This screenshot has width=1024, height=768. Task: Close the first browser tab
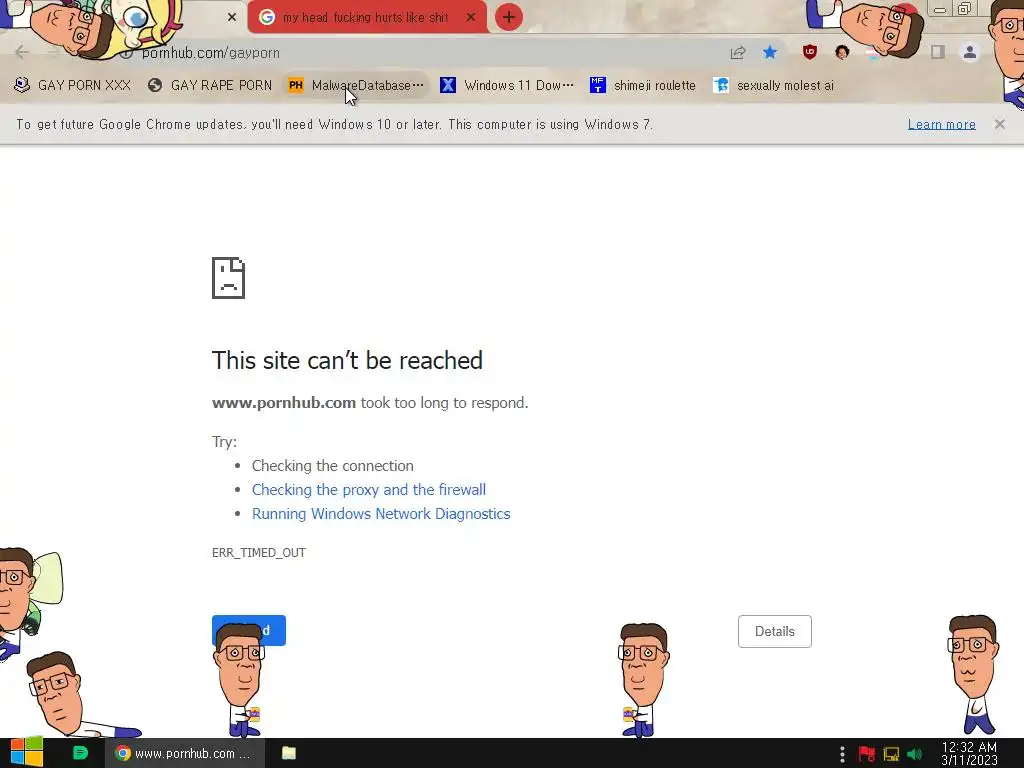pos(232,18)
